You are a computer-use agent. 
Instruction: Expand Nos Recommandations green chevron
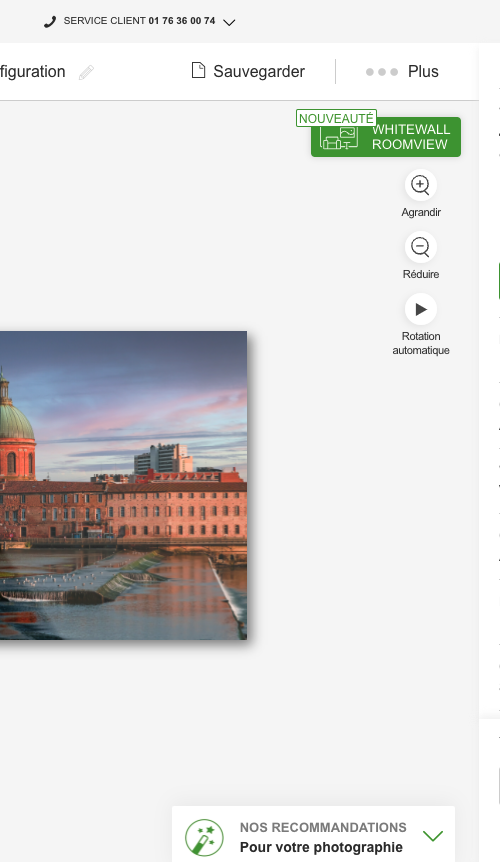tap(433, 836)
